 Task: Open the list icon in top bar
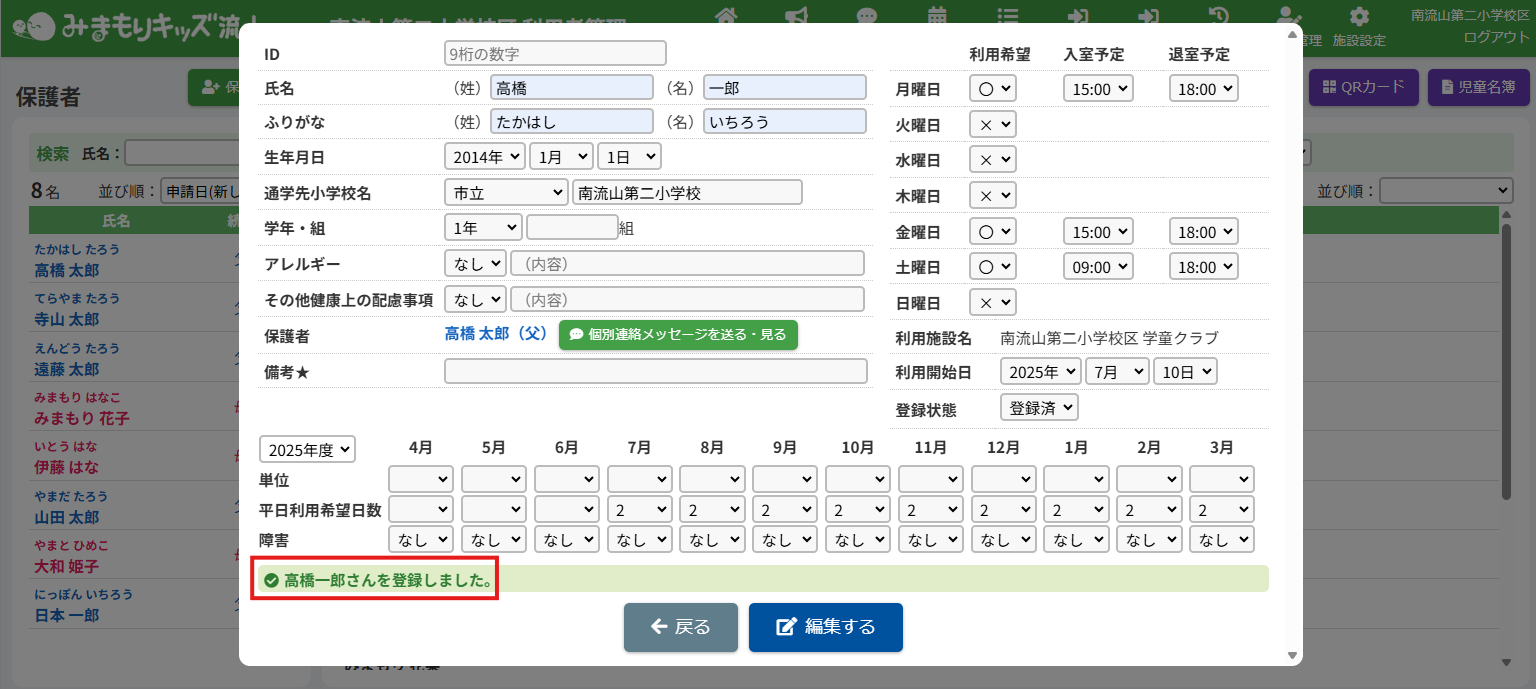pos(1009,16)
